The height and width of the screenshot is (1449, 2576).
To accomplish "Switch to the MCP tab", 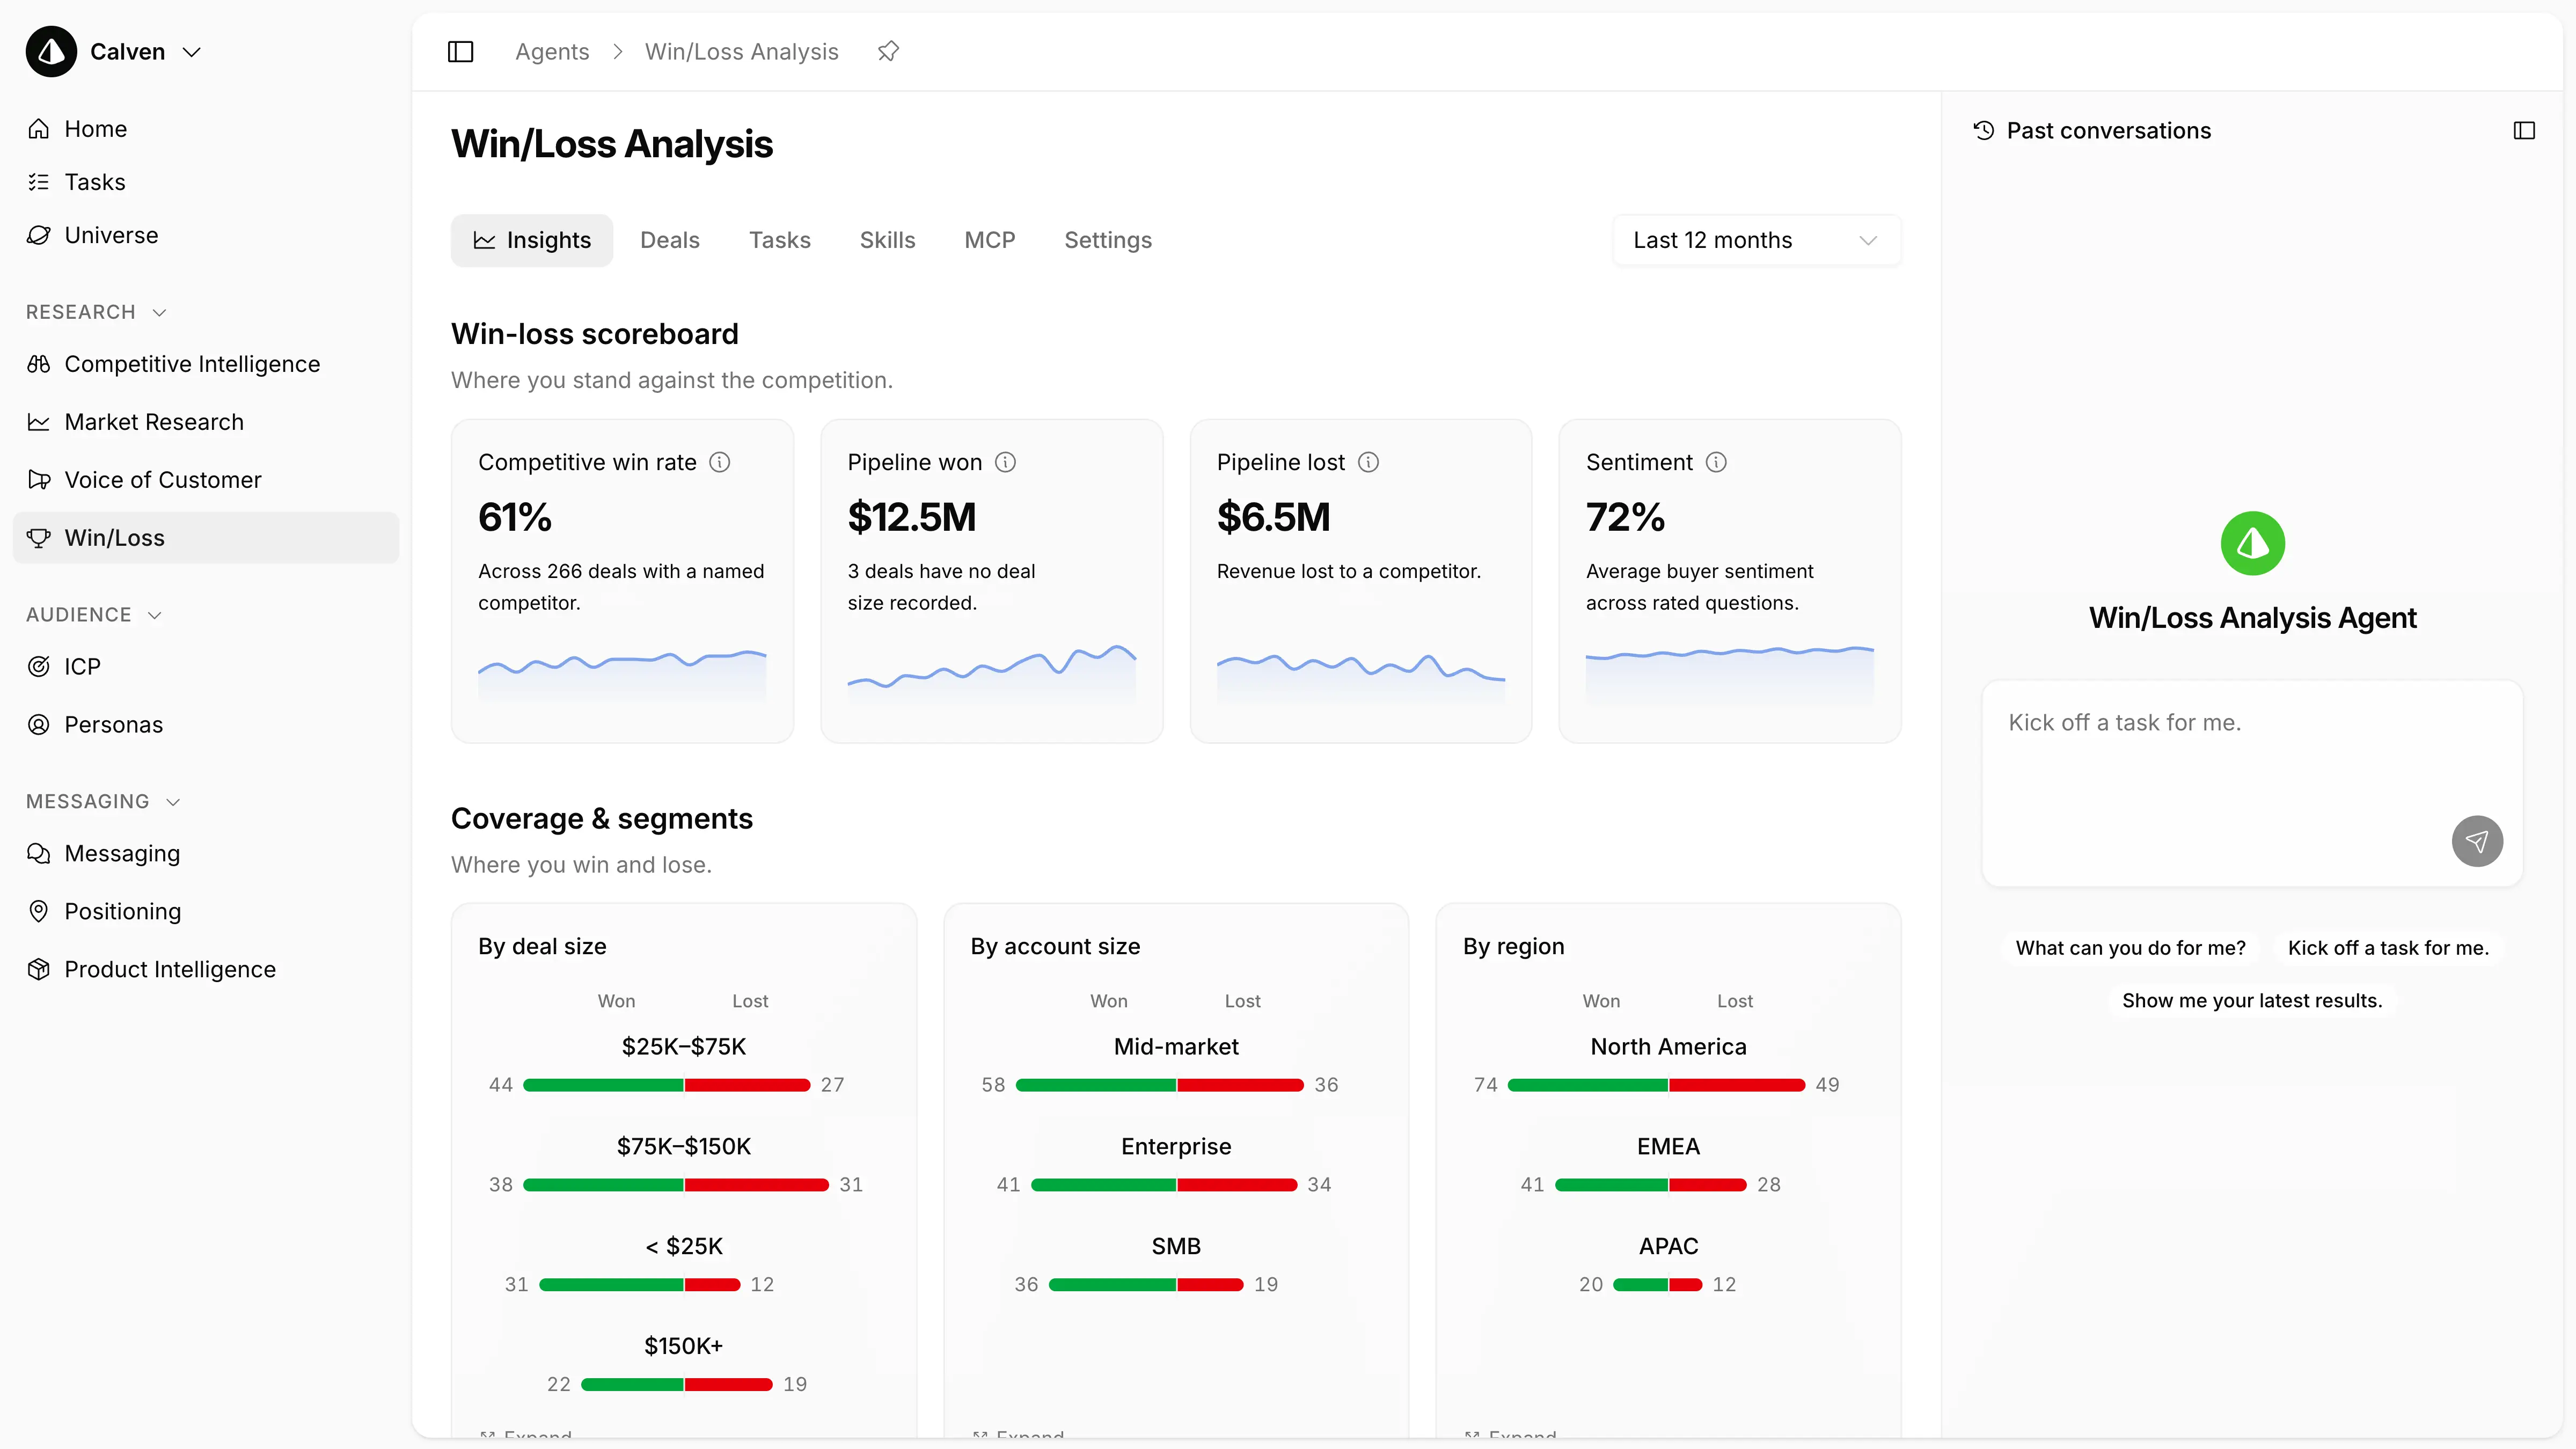I will tap(989, 240).
